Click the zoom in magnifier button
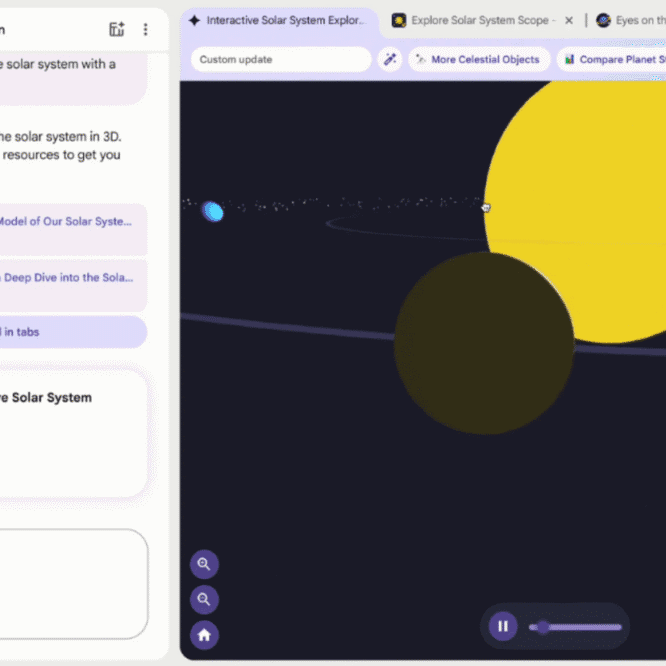The image size is (666, 666). pyautogui.click(x=204, y=564)
